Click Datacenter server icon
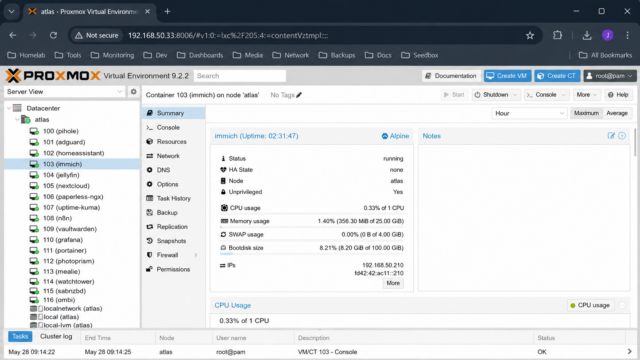 pos(17,108)
